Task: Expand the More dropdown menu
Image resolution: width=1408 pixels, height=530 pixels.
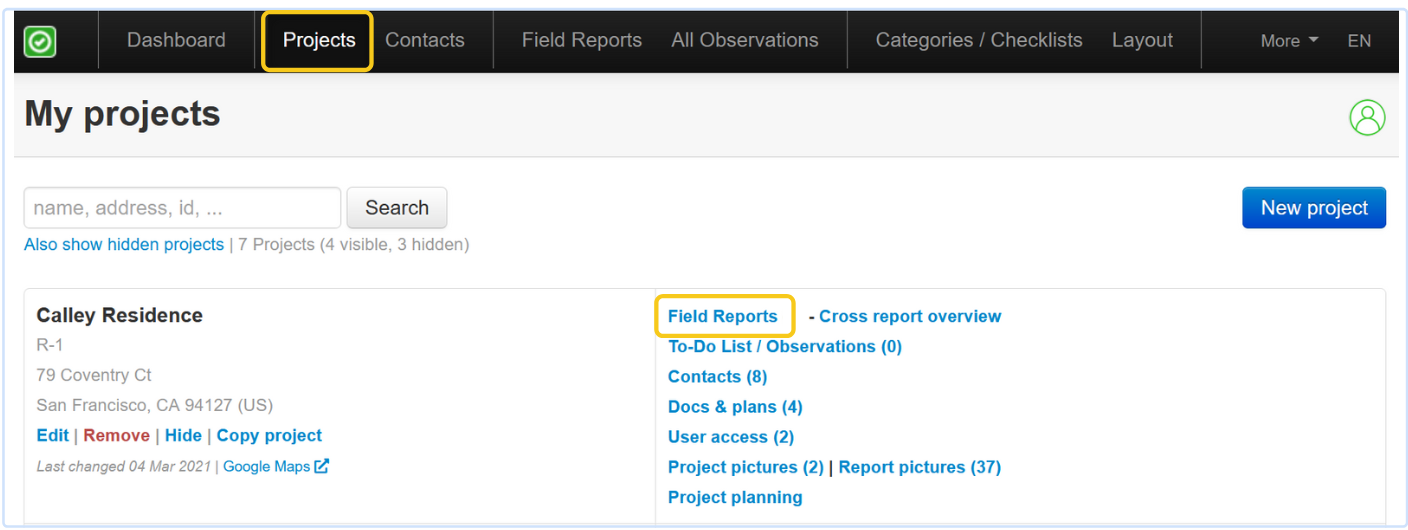Action: (x=1289, y=41)
